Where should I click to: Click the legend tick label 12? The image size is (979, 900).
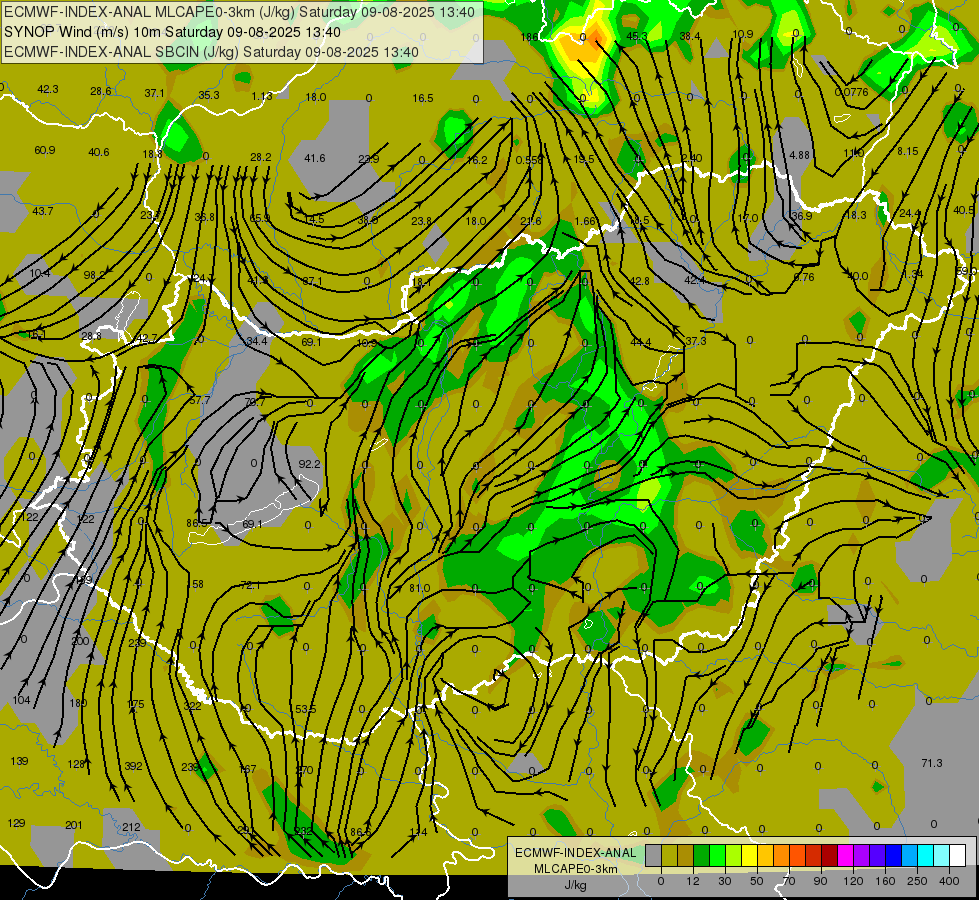693,881
